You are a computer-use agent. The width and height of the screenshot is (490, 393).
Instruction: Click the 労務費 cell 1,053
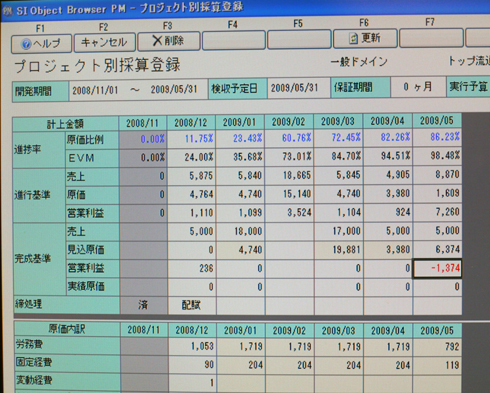(x=192, y=346)
